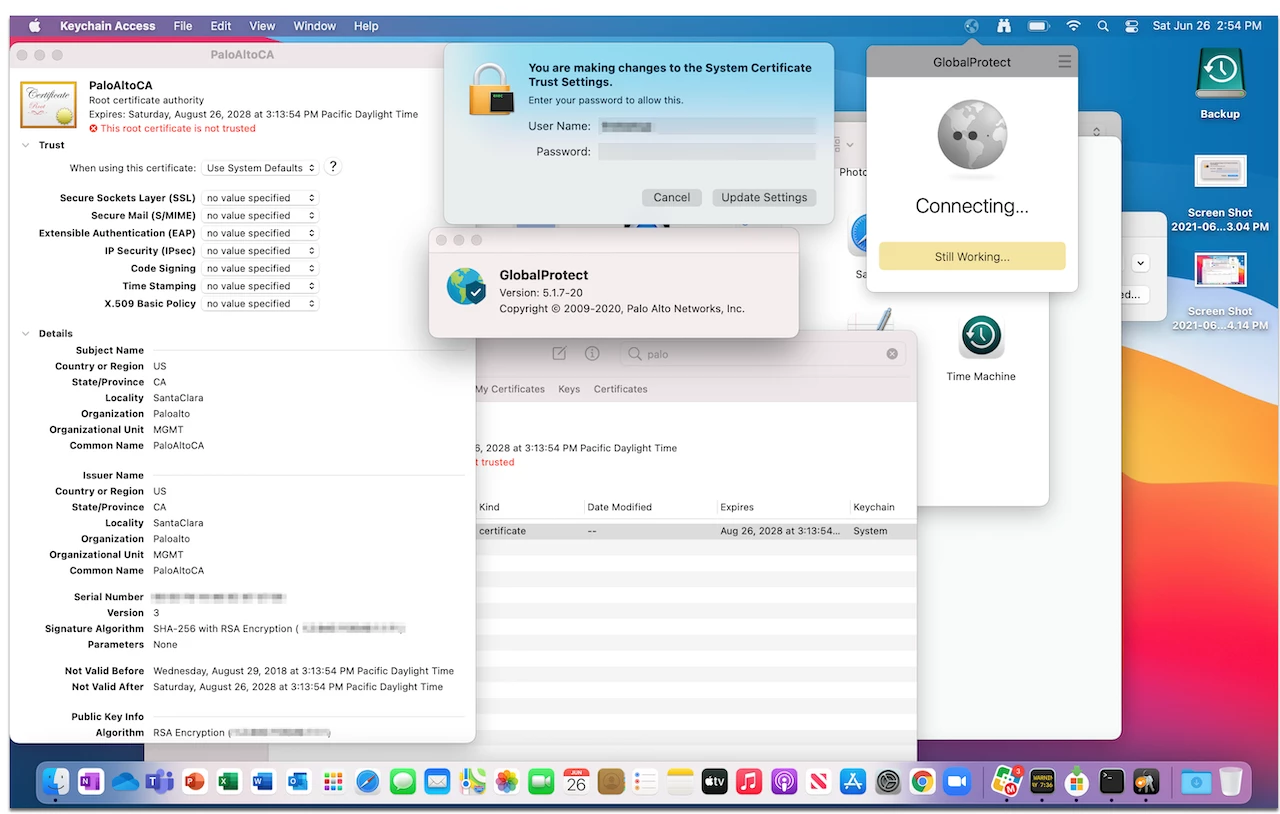Switch to the My Certificates tab

510,389
